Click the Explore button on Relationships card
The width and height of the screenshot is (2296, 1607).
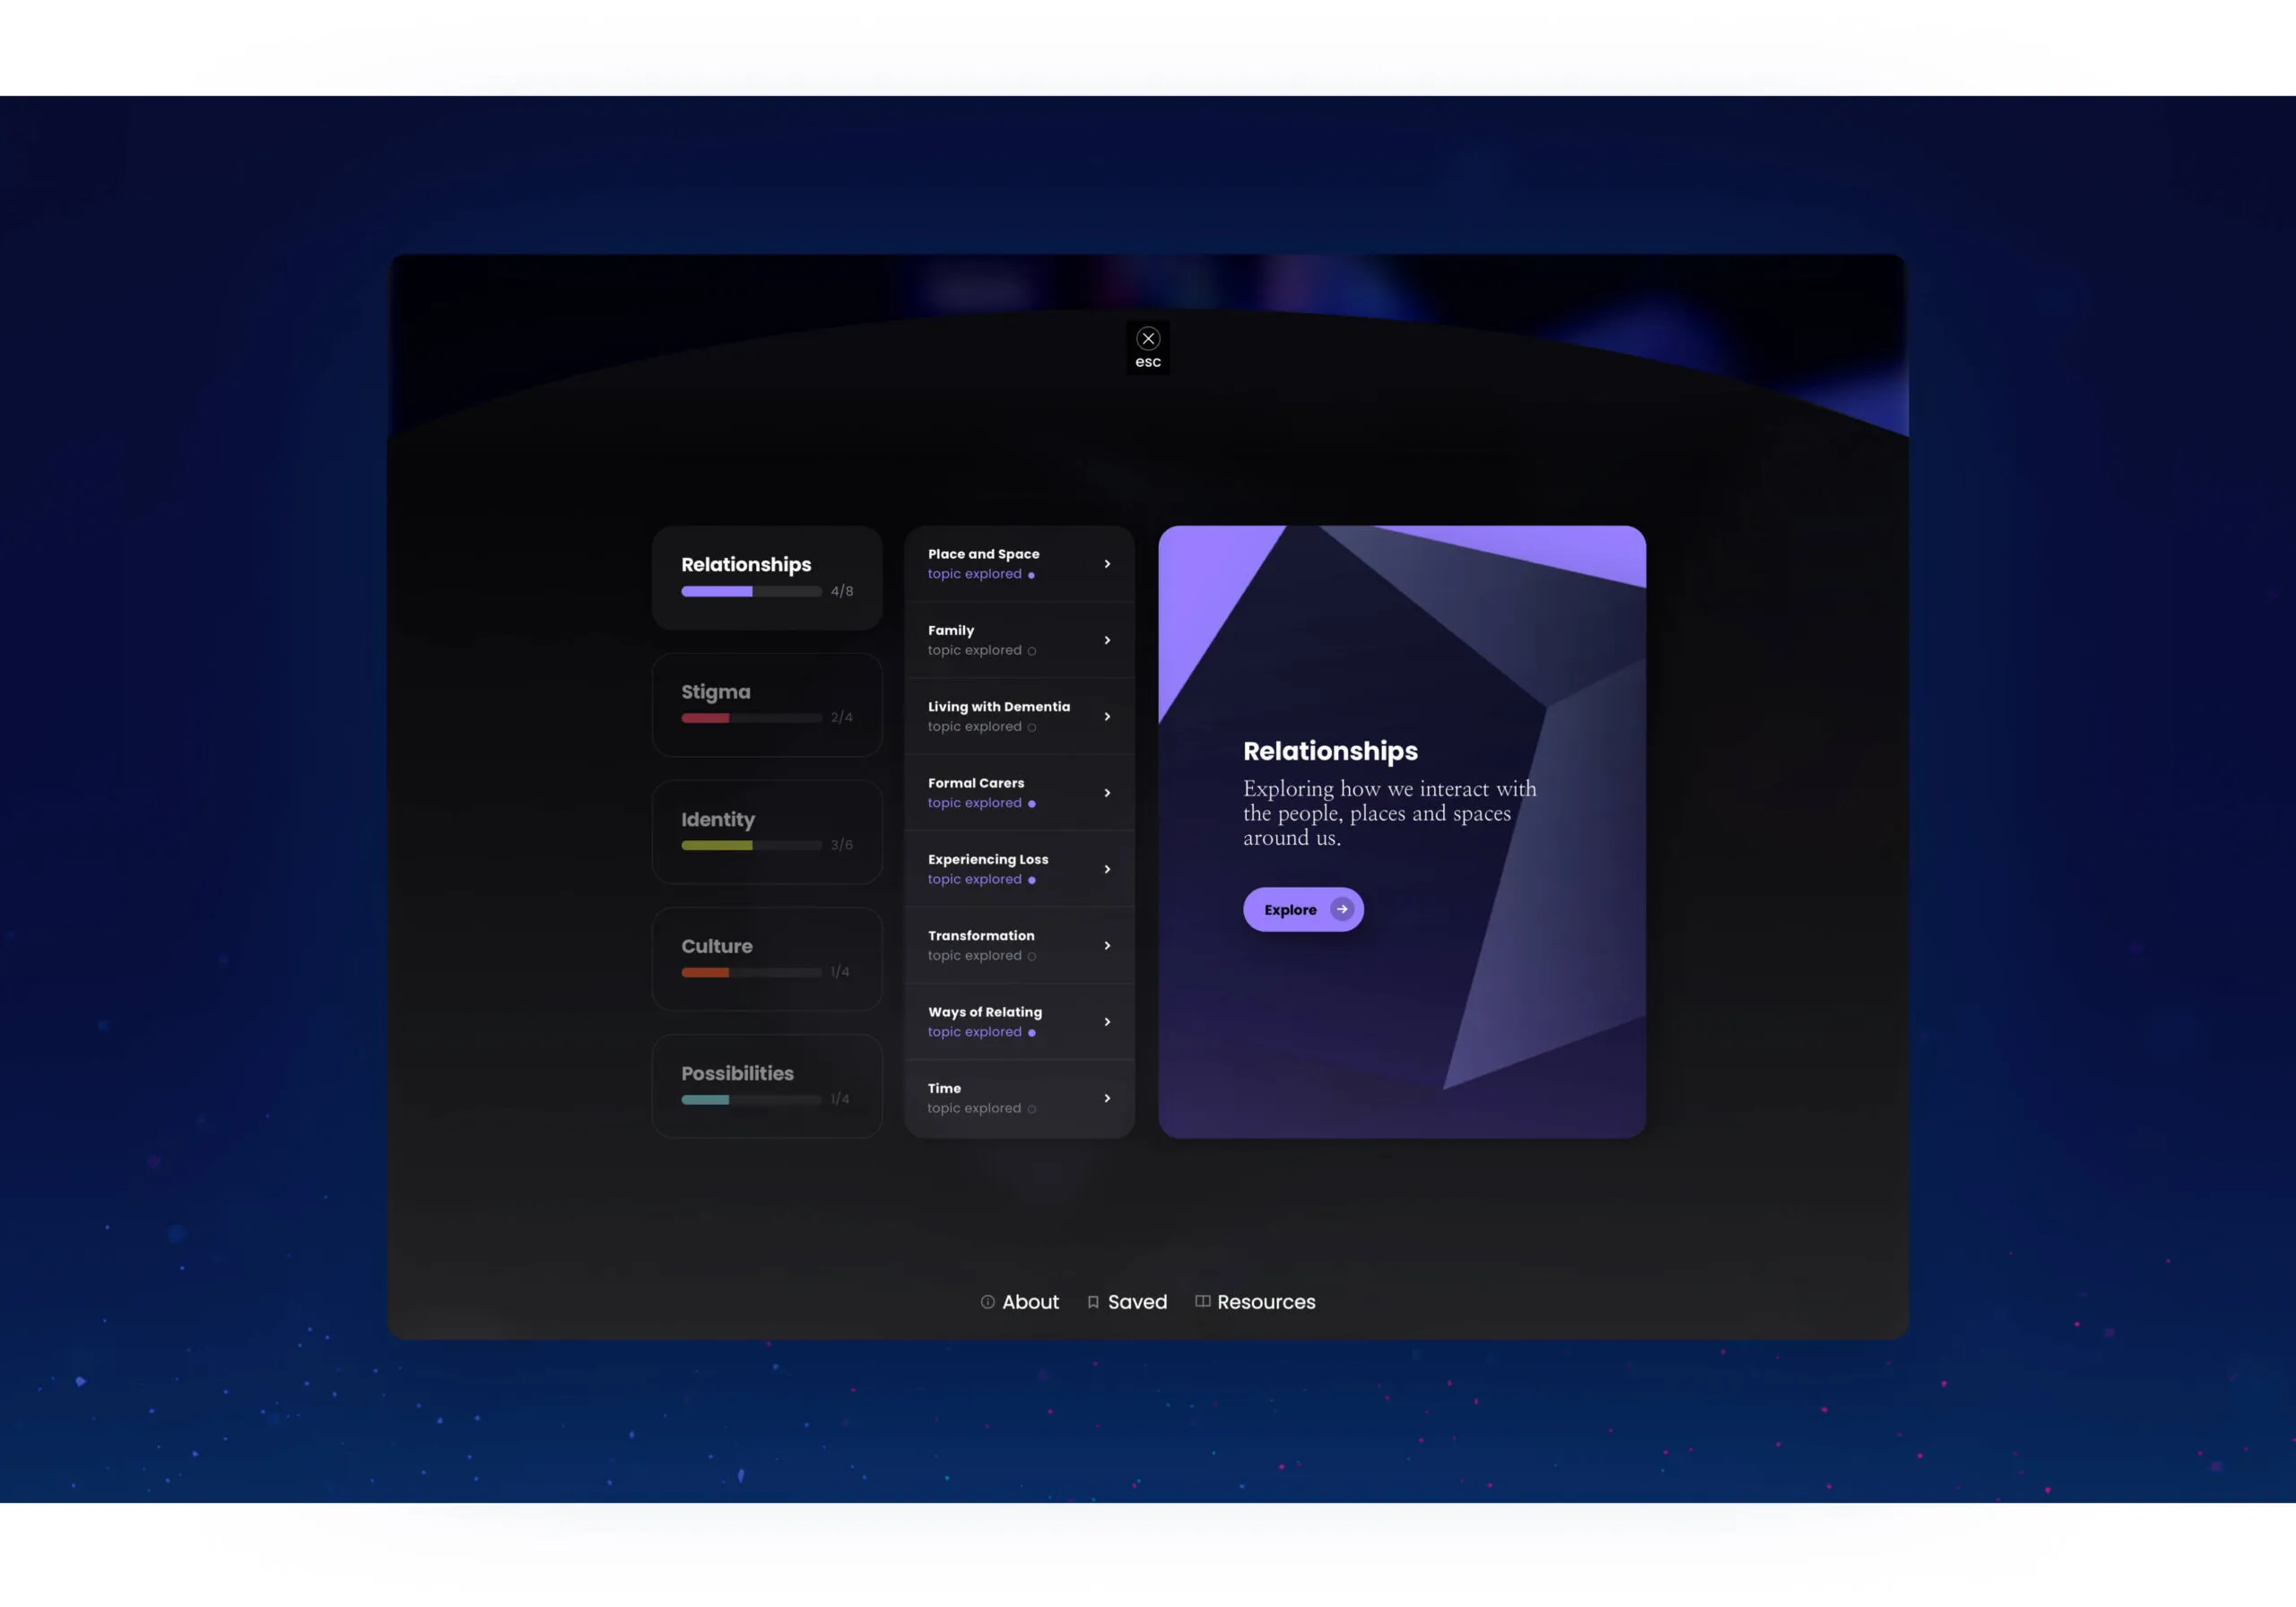pos(1303,909)
